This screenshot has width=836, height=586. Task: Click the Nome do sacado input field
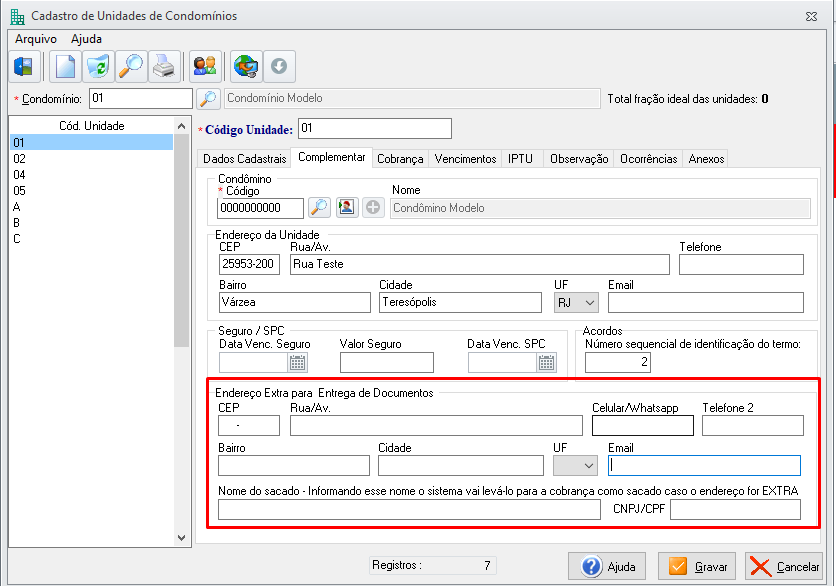409,510
